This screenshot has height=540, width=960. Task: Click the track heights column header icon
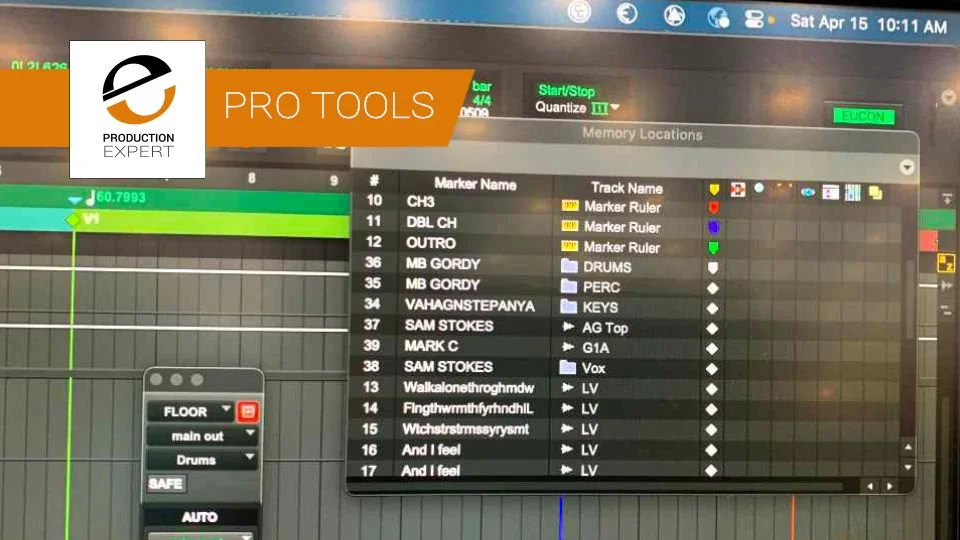click(830, 192)
